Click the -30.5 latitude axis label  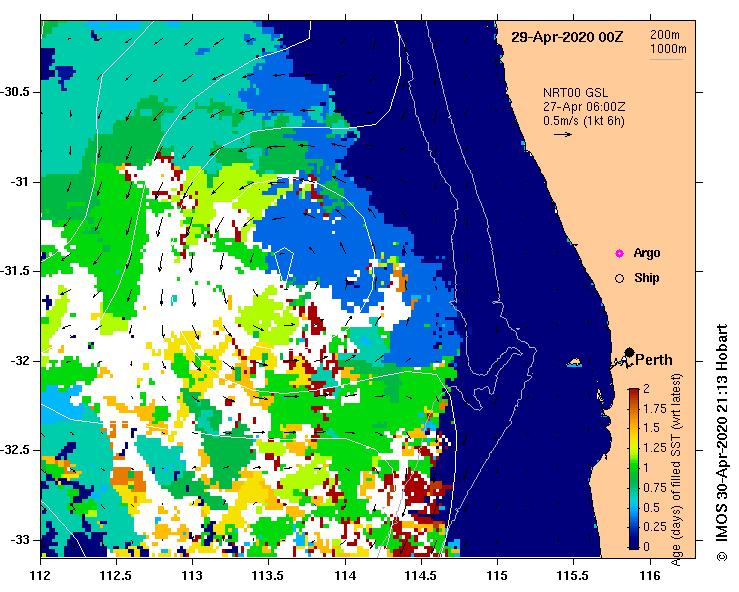tap(16, 92)
